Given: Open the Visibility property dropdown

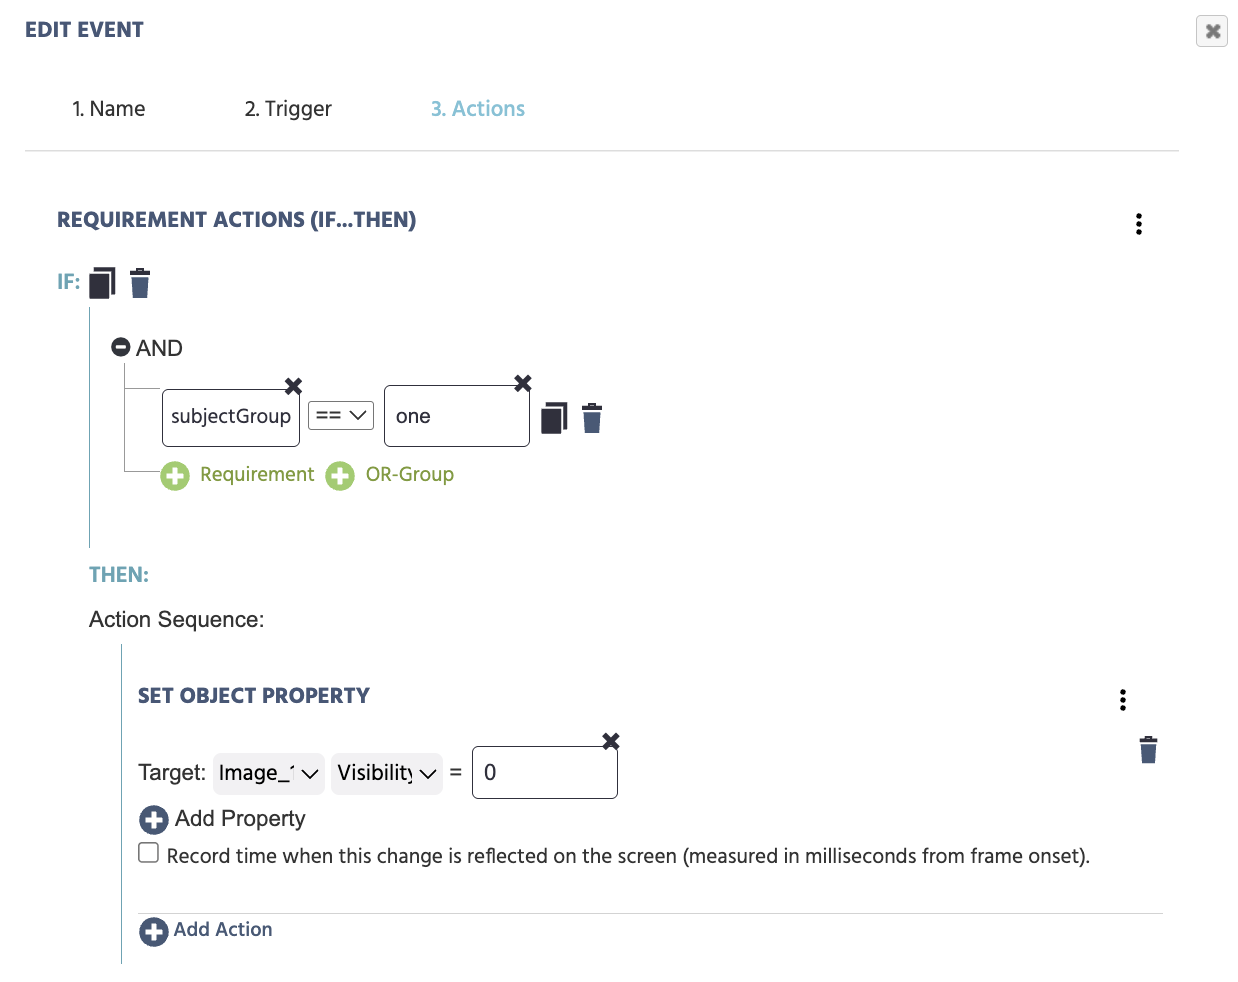Looking at the screenshot, I should tap(386, 773).
